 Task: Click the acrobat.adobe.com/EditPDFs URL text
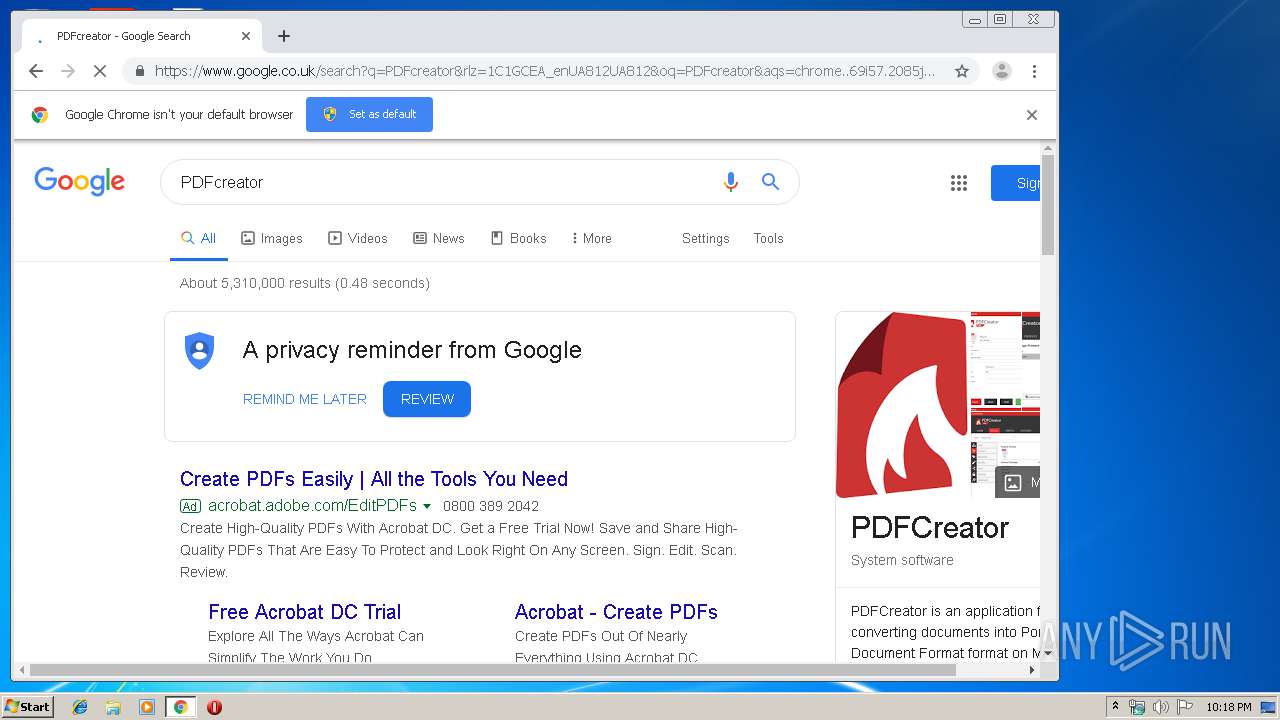pyautogui.click(x=312, y=506)
